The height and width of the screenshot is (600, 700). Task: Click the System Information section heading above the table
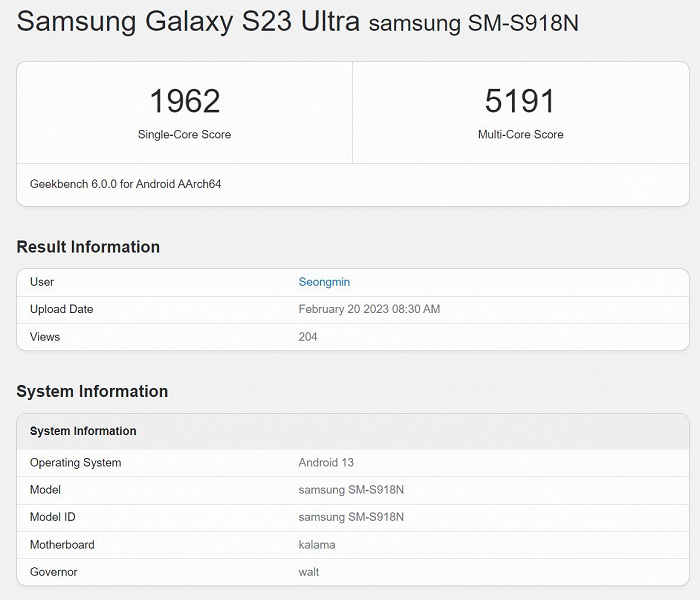click(x=92, y=391)
